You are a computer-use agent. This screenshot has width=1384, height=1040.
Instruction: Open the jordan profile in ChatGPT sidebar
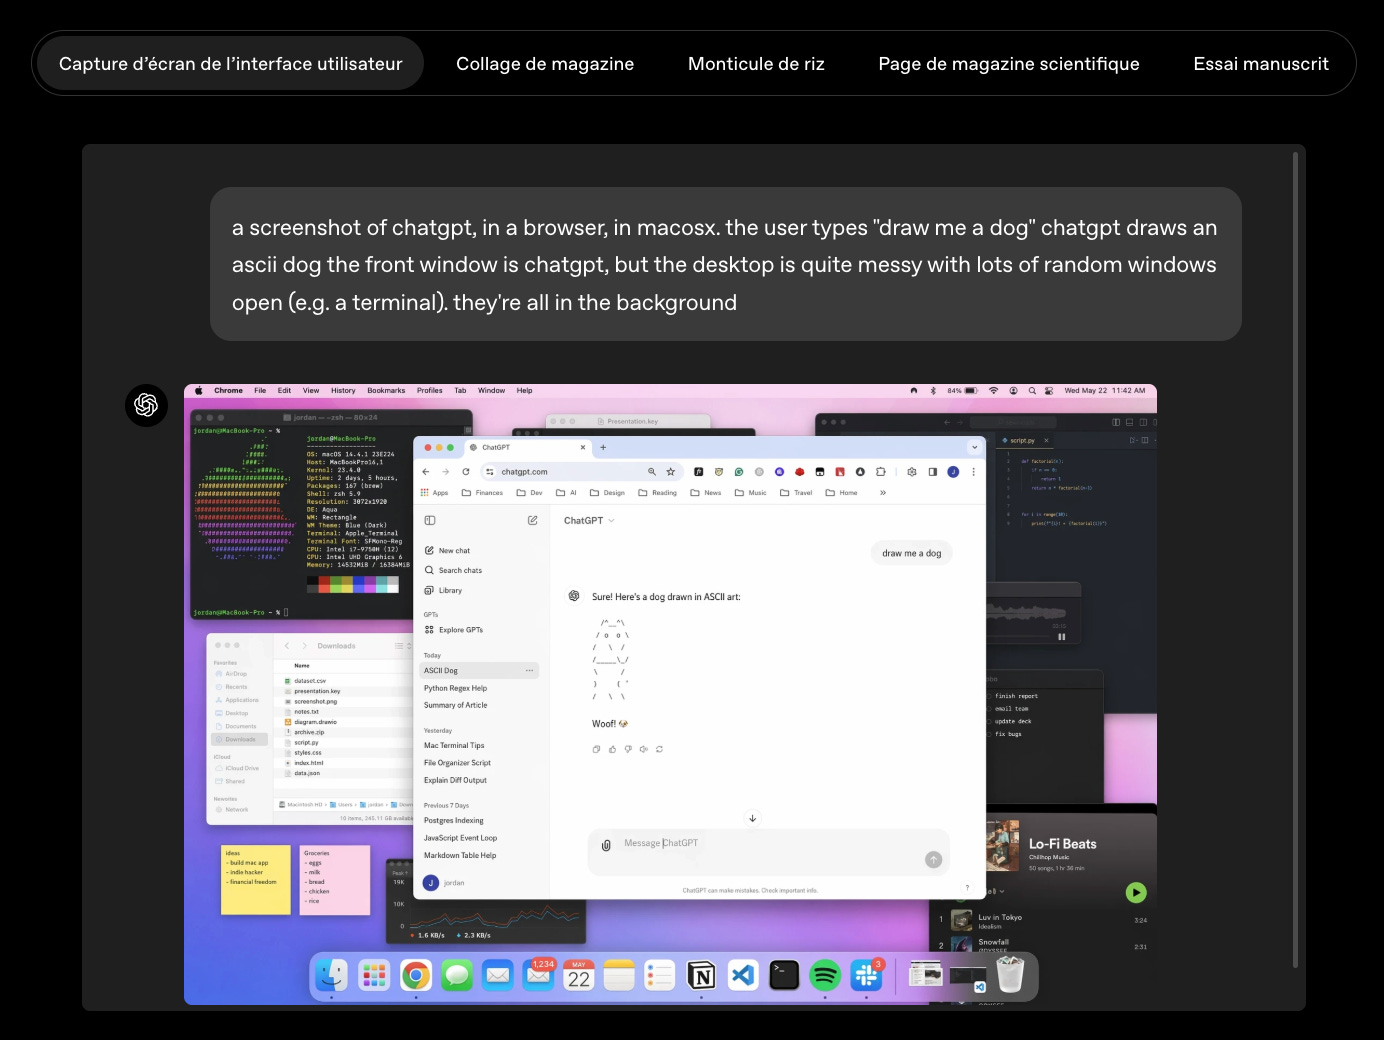point(444,883)
